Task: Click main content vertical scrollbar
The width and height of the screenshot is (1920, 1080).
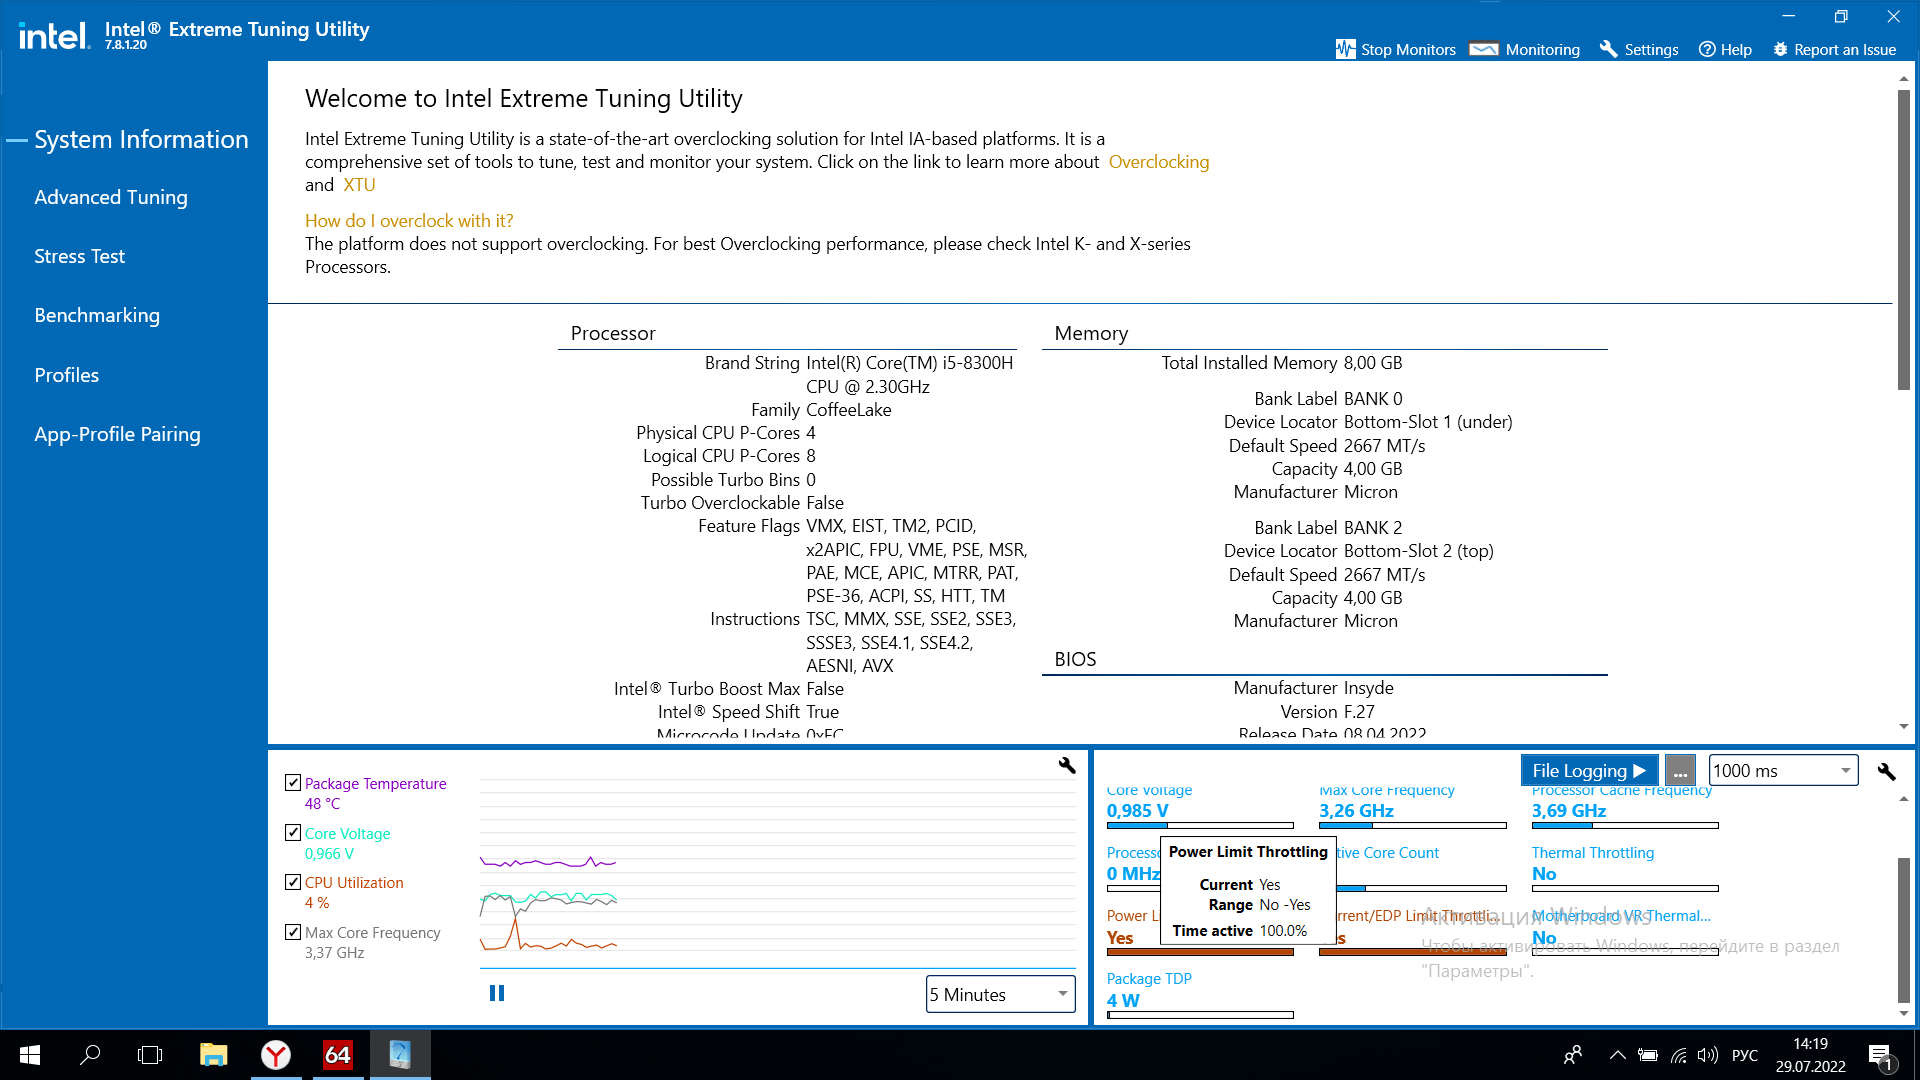Action: (x=1903, y=240)
